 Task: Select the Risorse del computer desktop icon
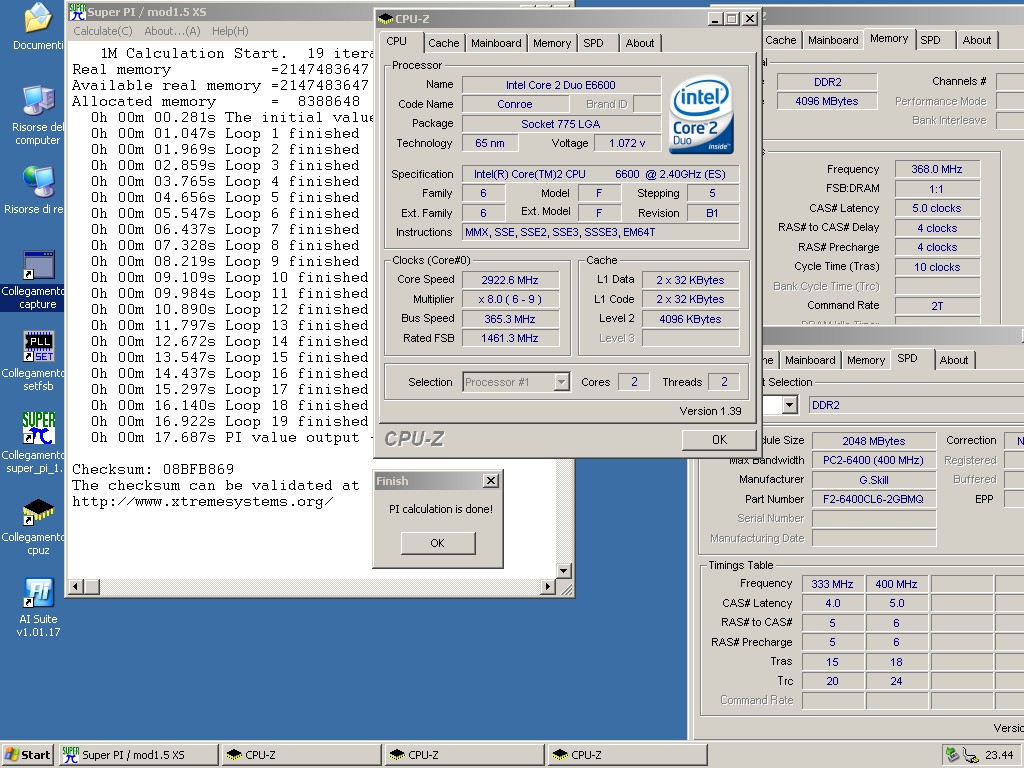pyautogui.click(x=38, y=101)
